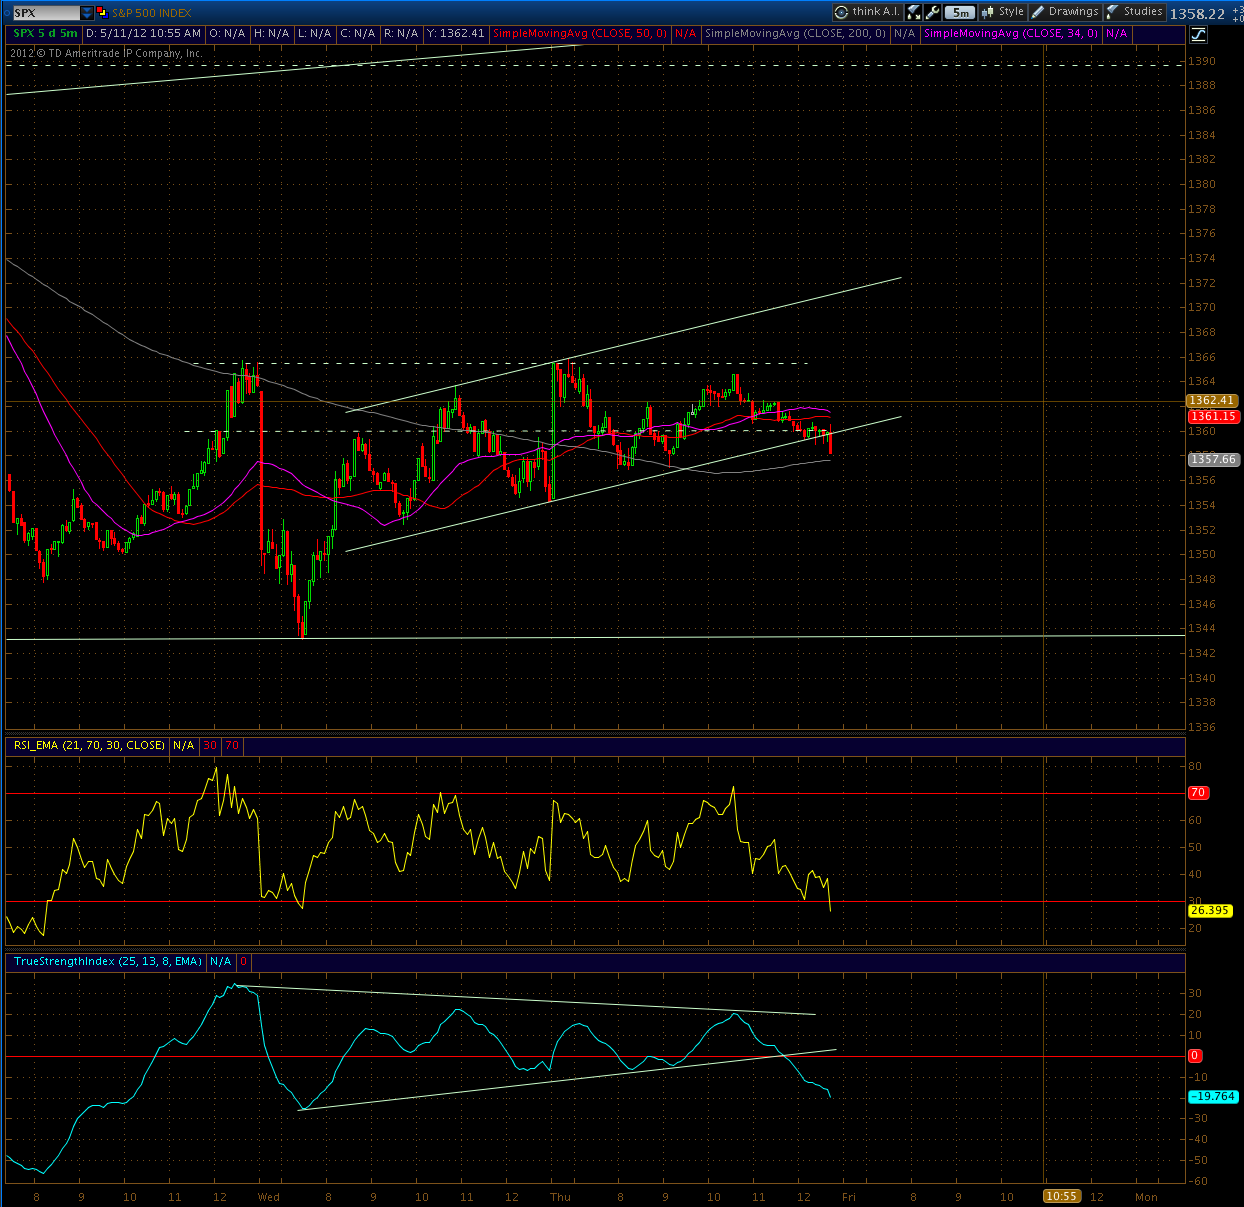Click the Fri label on time axis
The height and width of the screenshot is (1207, 1244).
(x=848, y=1197)
